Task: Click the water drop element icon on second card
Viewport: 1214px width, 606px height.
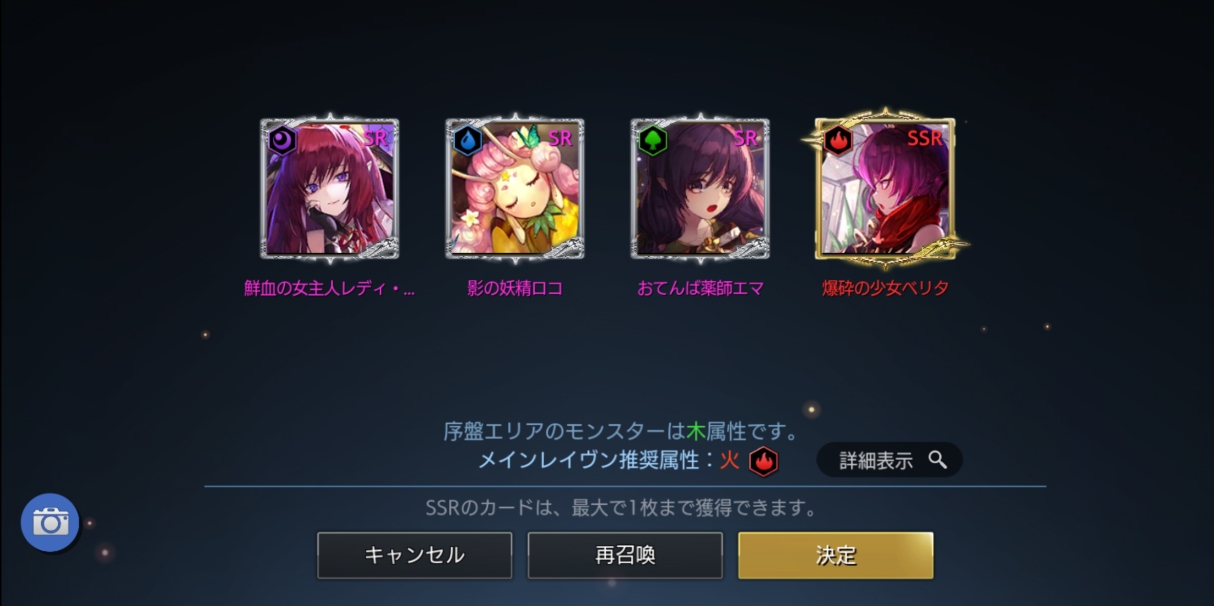Action: [467, 140]
